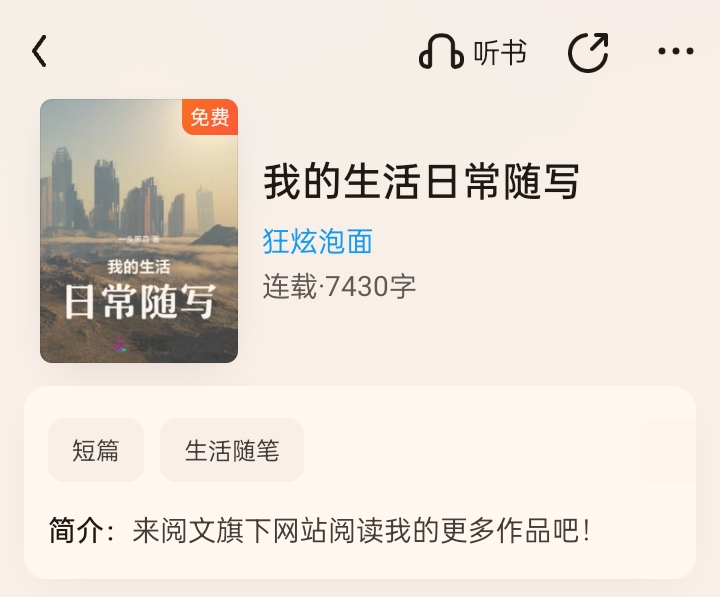The image size is (720, 597).
Task: Tap the headphones audiobook icon
Action: [441, 52]
